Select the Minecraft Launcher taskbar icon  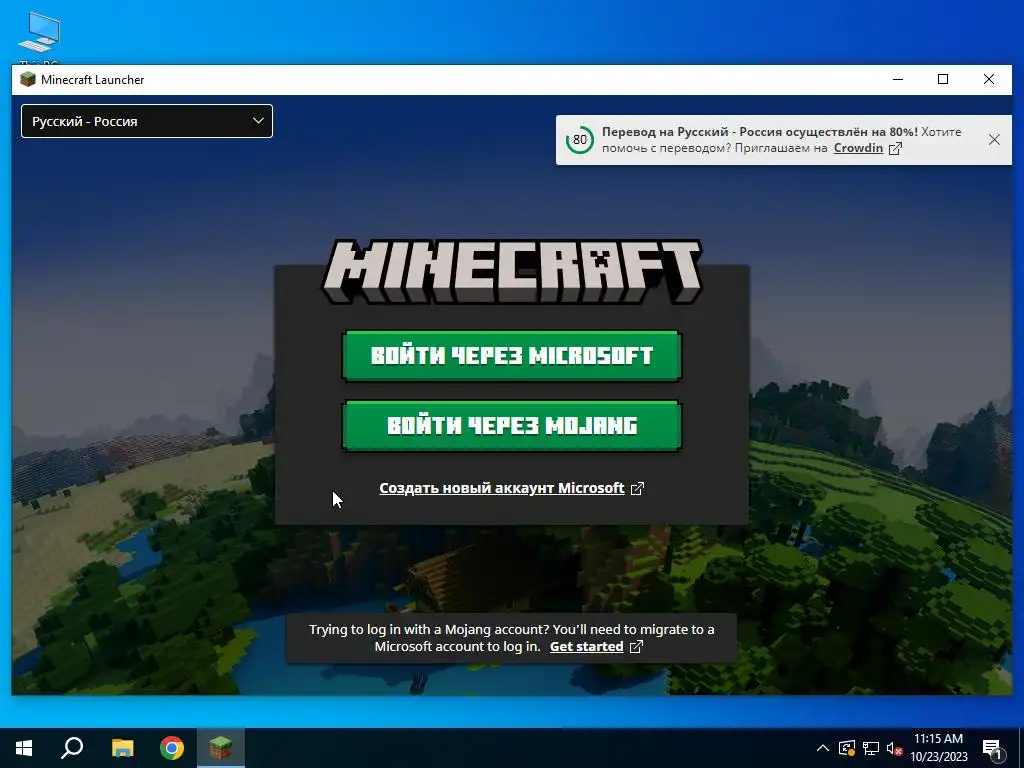point(221,748)
